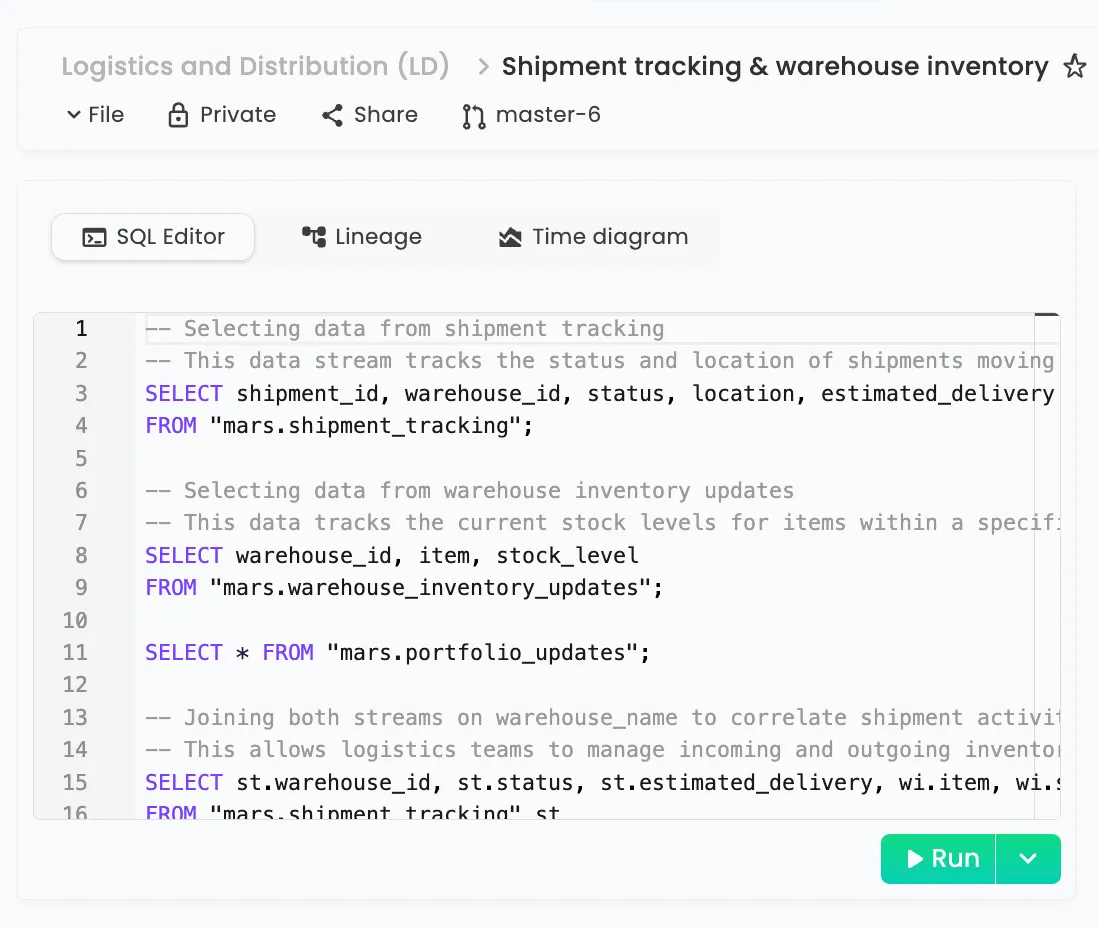Click the breadcrumb chevron separator
Image resolution: width=1098 pixels, height=928 pixels.
[483, 67]
